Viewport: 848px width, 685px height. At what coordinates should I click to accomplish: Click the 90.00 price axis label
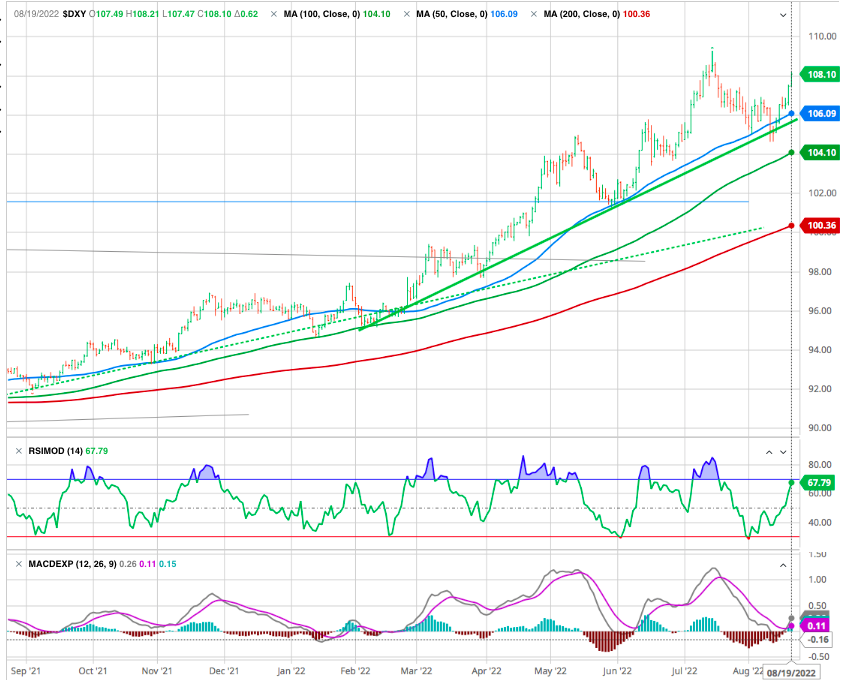(822, 428)
